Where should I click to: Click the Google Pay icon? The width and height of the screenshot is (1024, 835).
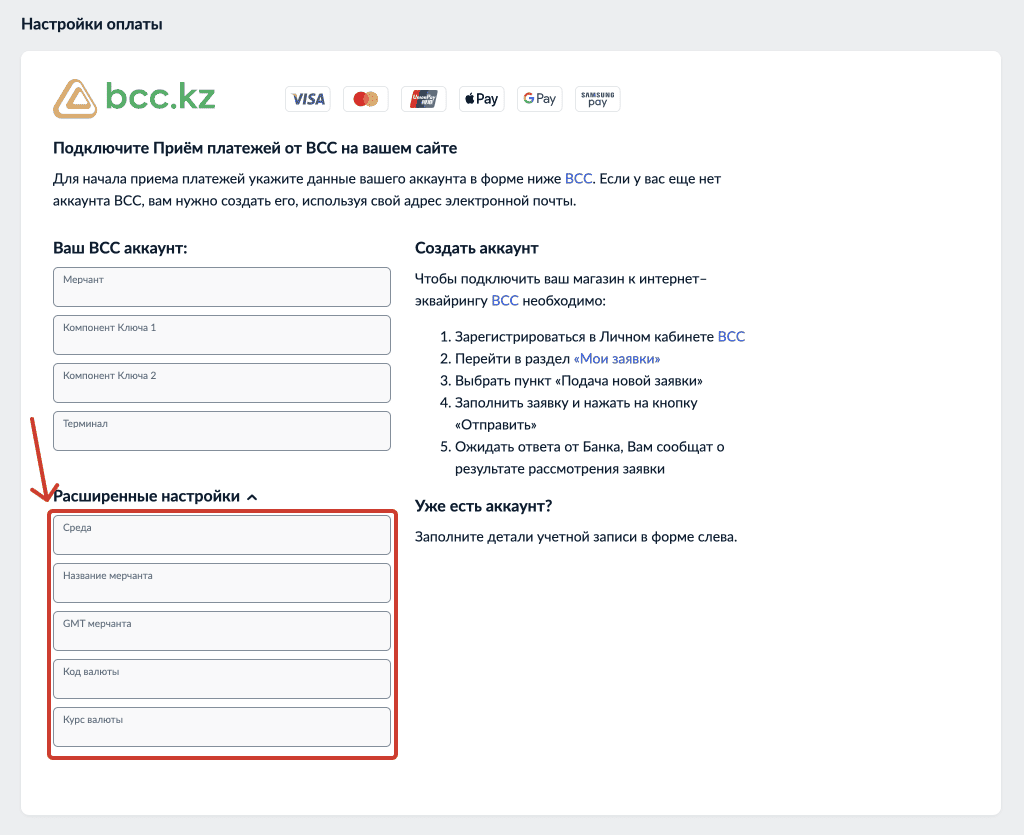tap(539, 99)
